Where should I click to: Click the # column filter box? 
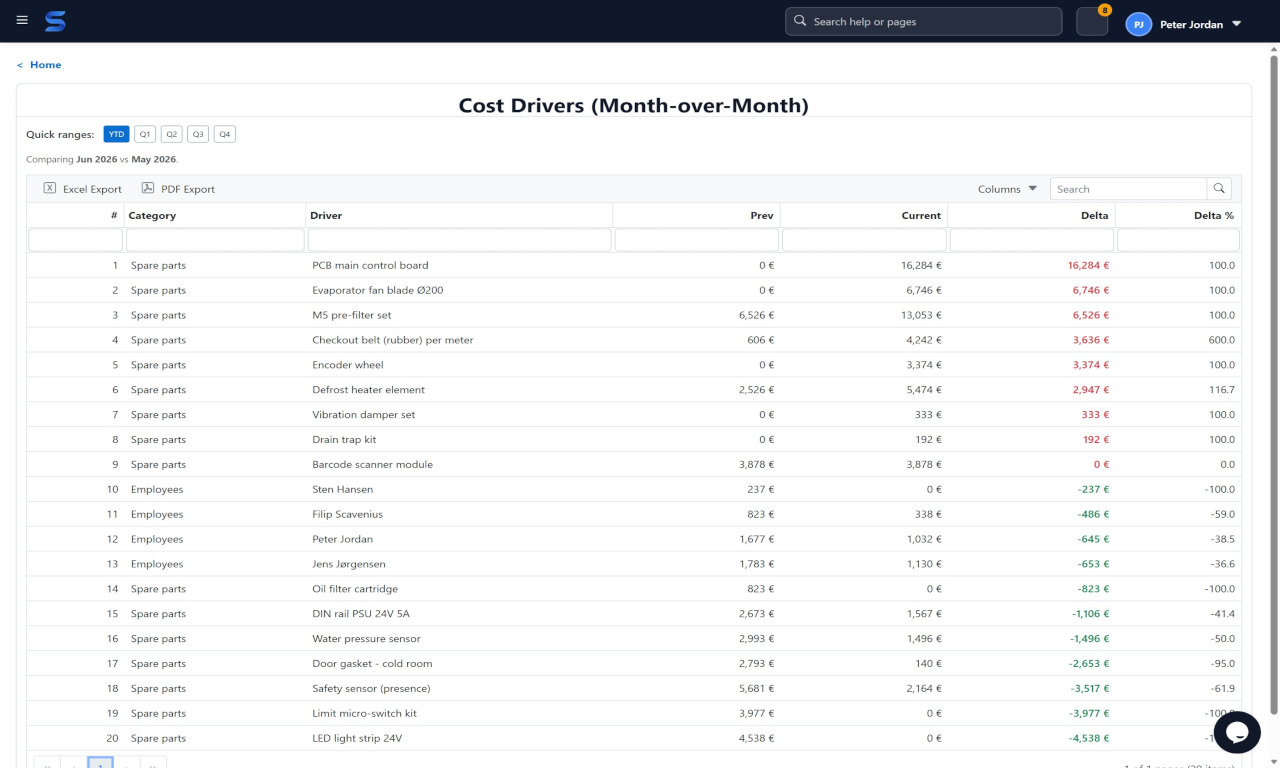76,240
